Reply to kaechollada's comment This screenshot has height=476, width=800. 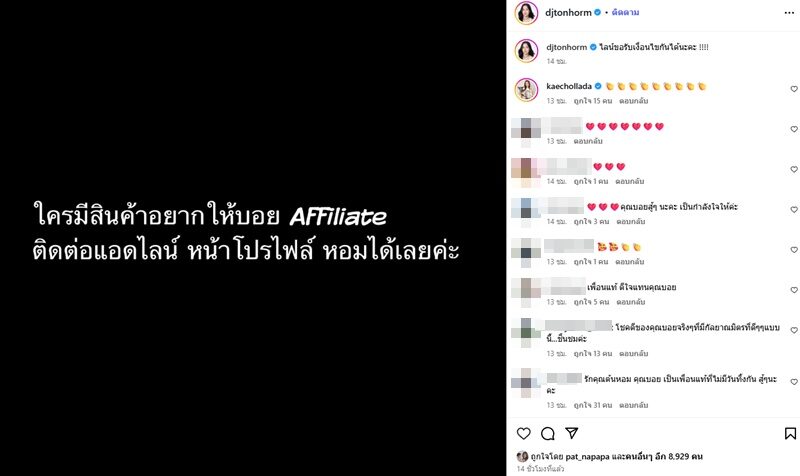coord(633,101)
